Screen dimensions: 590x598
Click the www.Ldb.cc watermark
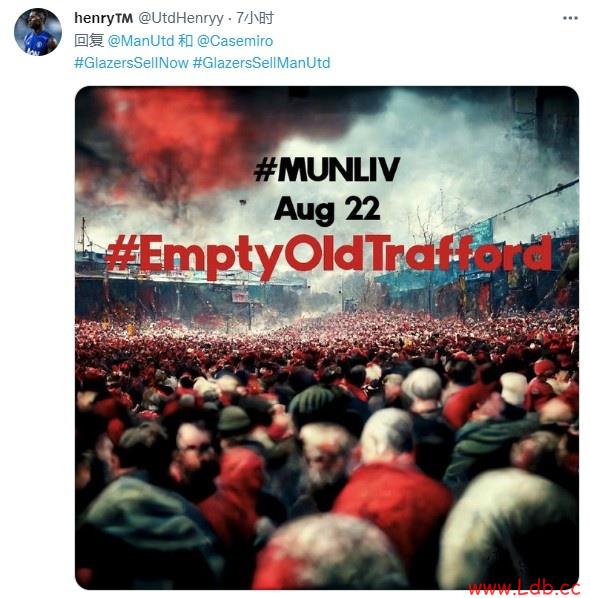click(x=524, y=588)
